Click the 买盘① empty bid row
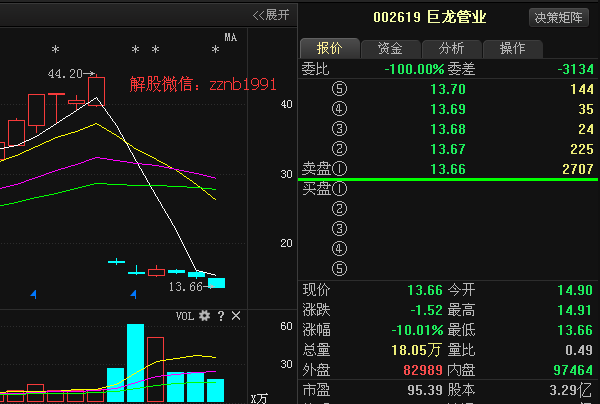600x404 pixels. pos(448,189)
